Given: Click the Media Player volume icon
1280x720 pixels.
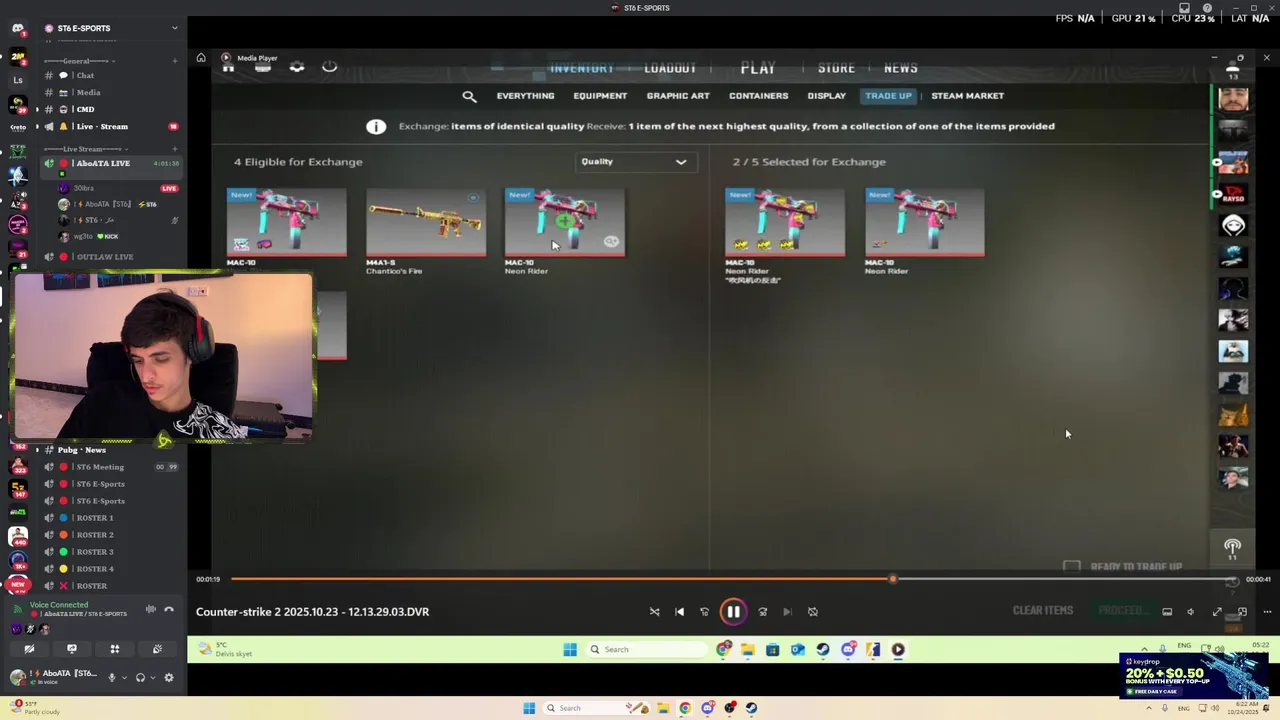Looking at the screenshot, I should tap(1191, 612).
